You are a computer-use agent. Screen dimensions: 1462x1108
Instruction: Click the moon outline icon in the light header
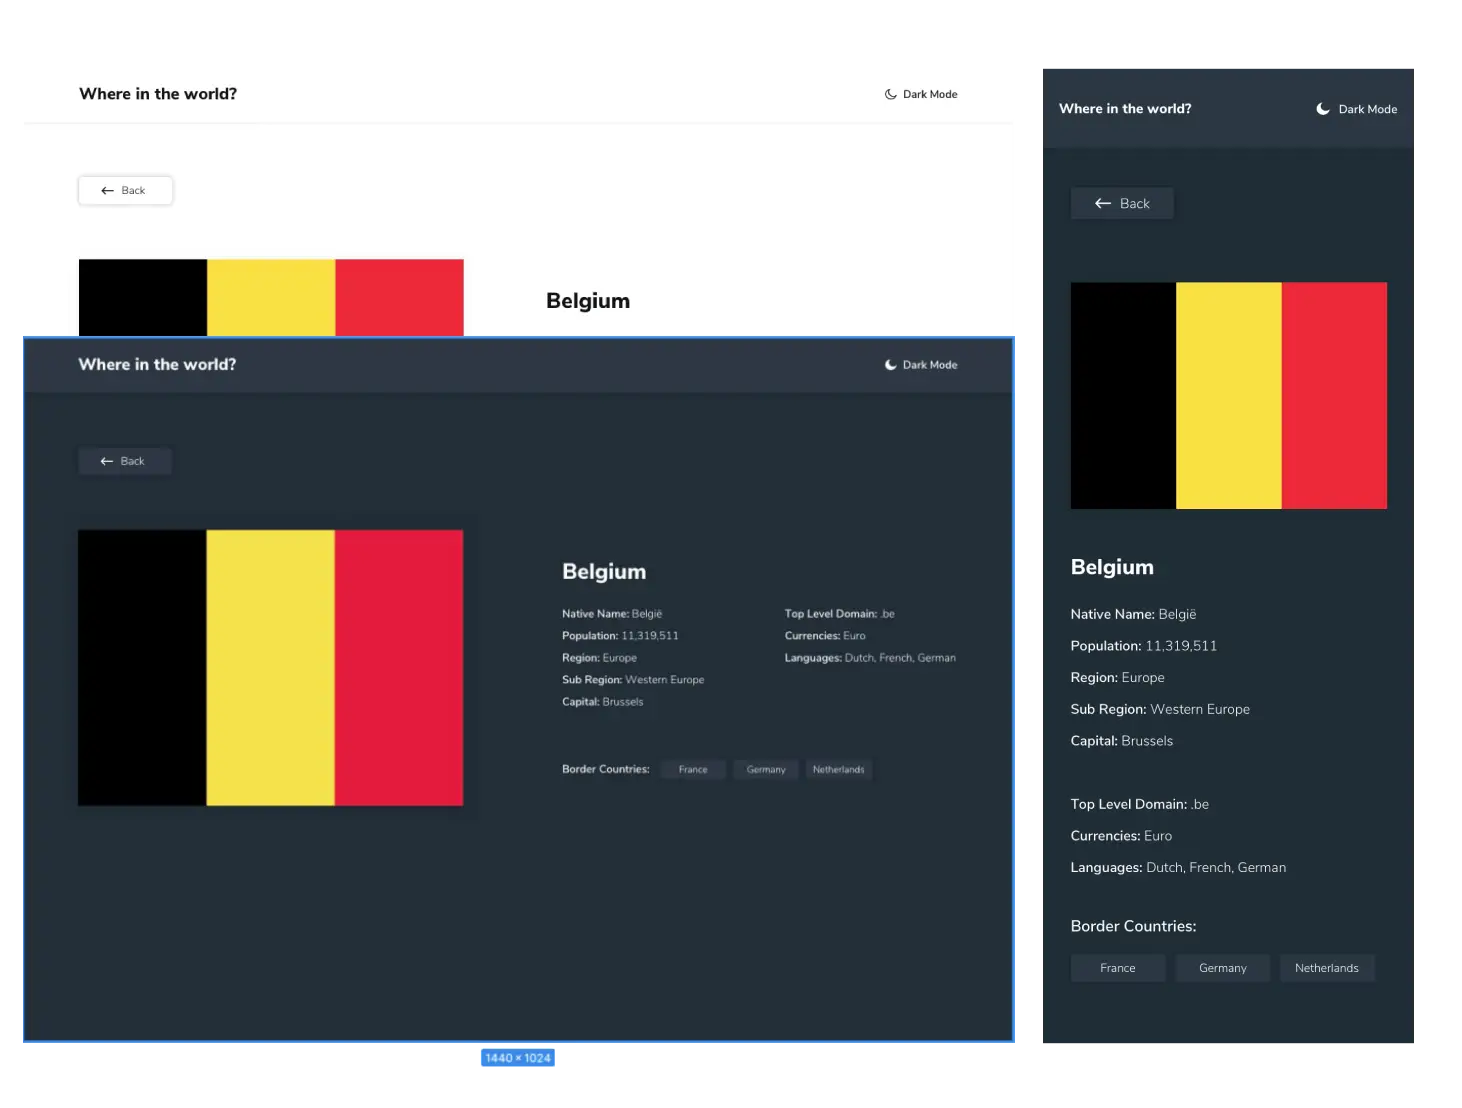890,94
